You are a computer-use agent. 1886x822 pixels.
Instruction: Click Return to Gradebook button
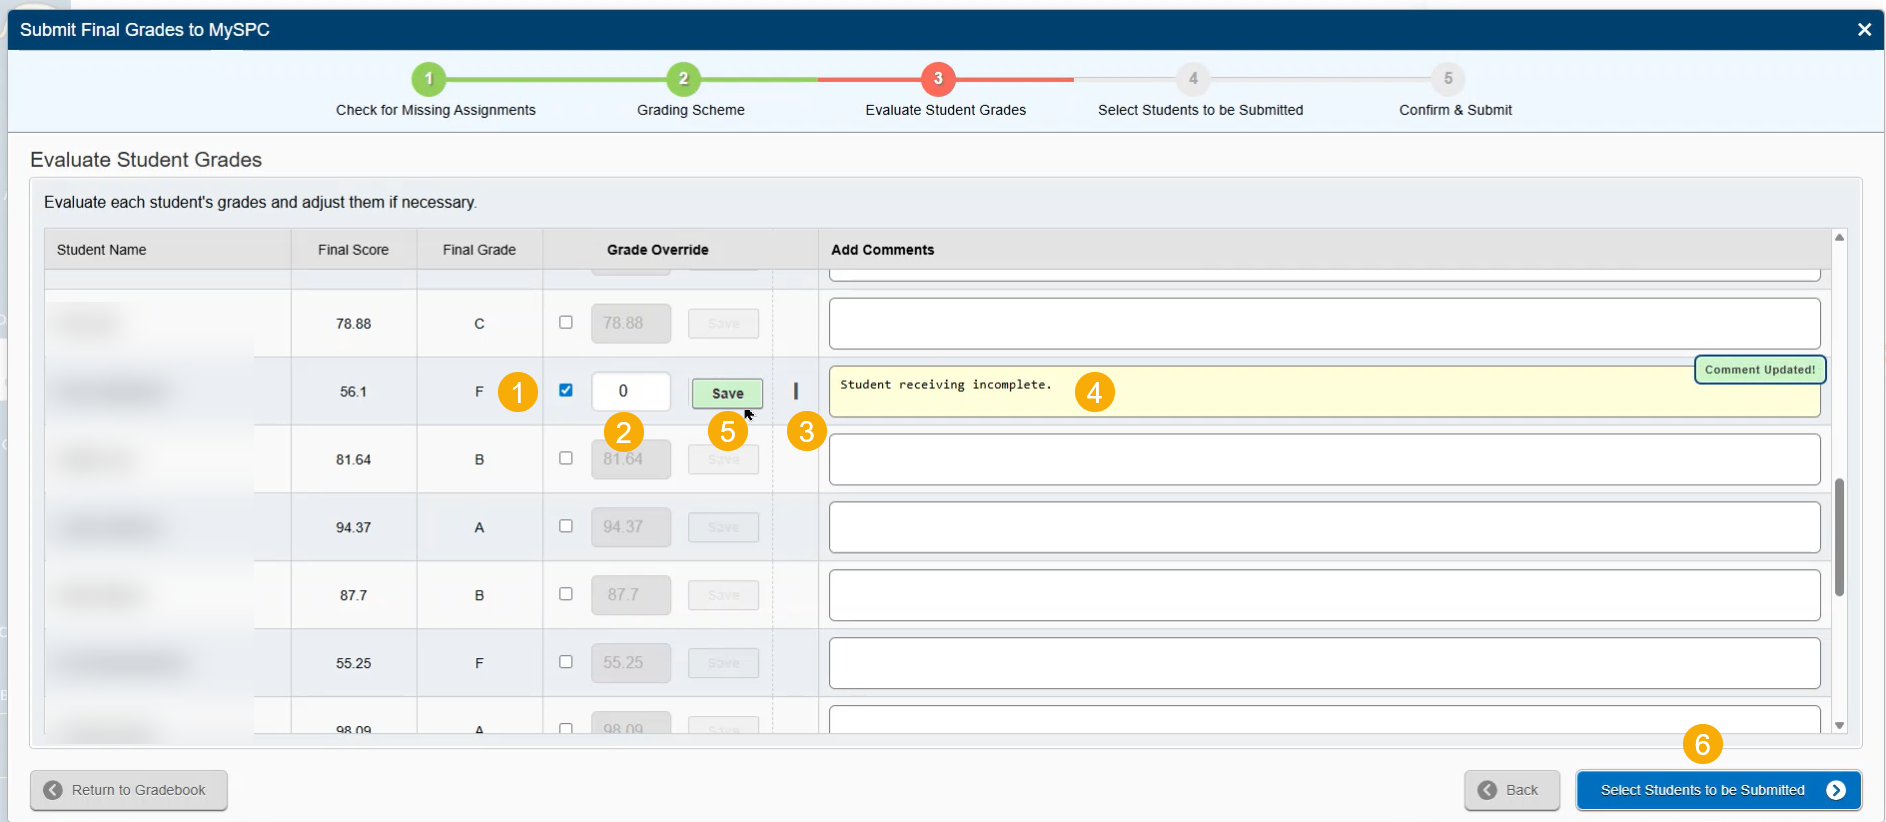coord(129,790)
